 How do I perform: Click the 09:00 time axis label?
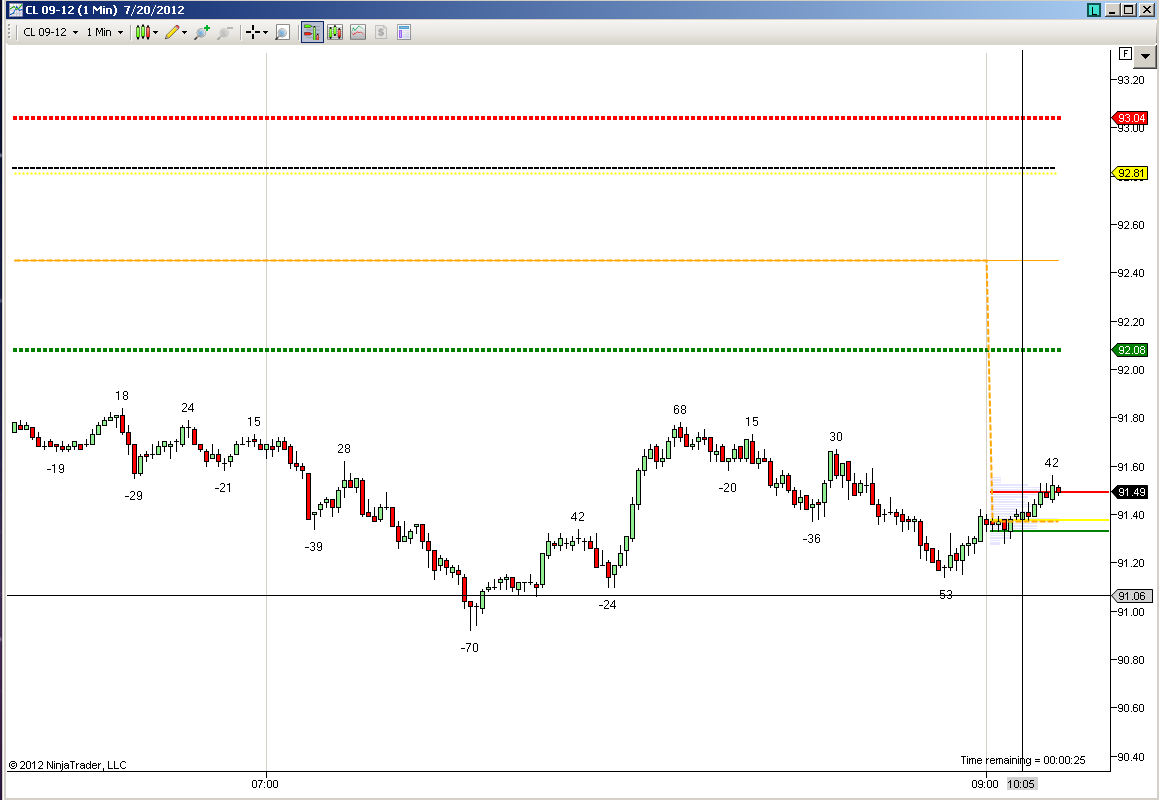click(x=985, y=784)
